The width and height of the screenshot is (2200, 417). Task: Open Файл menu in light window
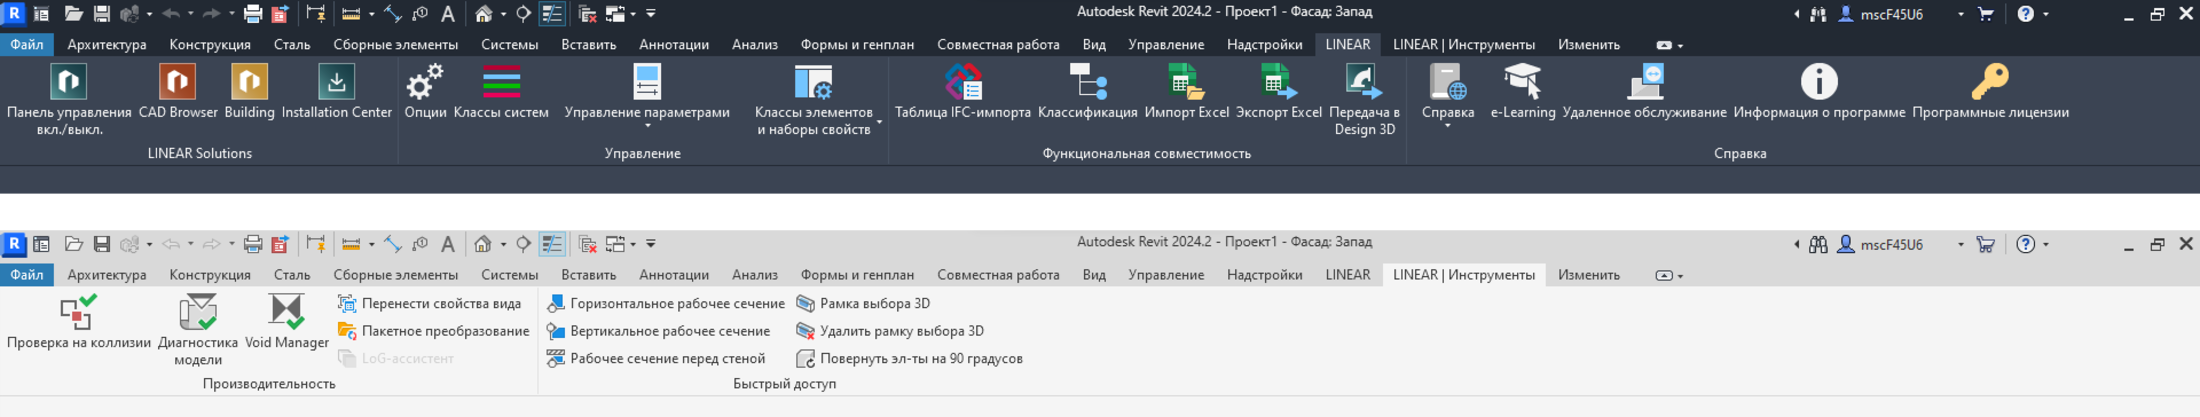click(x=27, y=275)
